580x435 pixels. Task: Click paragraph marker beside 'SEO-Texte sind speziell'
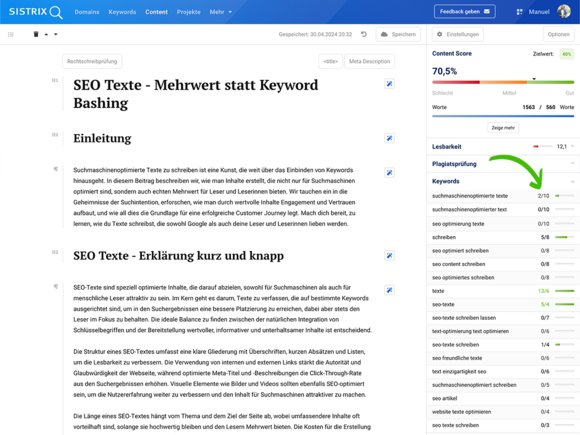56,286
